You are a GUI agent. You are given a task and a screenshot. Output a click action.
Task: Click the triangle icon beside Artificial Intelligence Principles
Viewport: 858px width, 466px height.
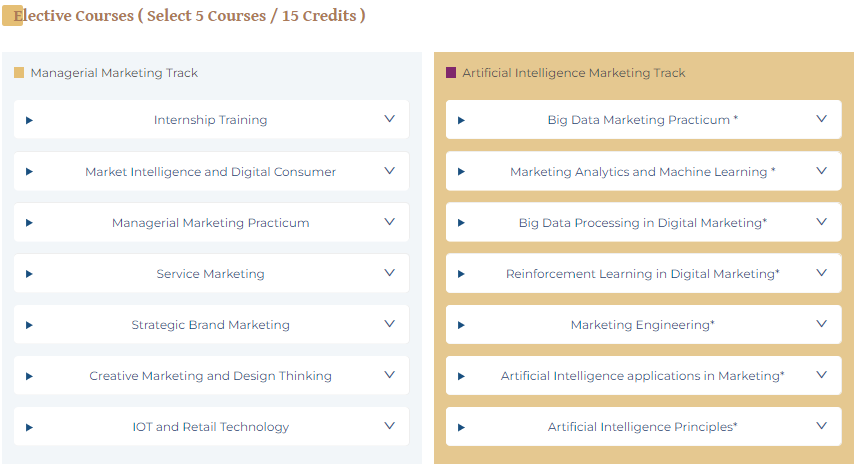click(461, 428)
